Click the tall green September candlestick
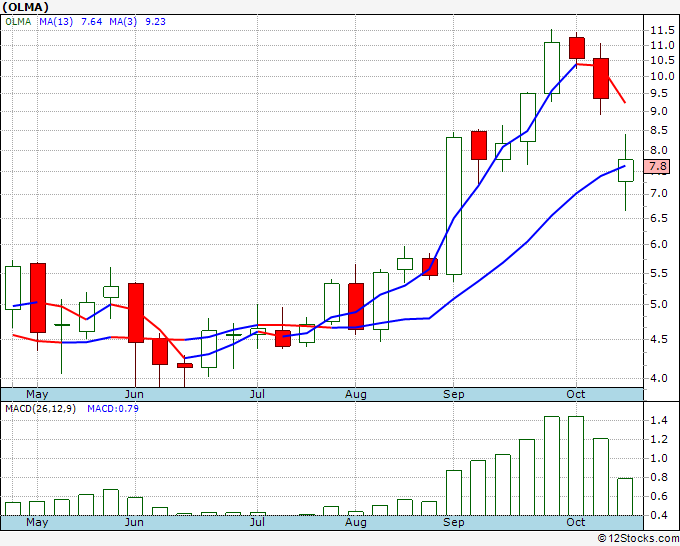Screen dimensions: 680x546 [x=454, y=206]
